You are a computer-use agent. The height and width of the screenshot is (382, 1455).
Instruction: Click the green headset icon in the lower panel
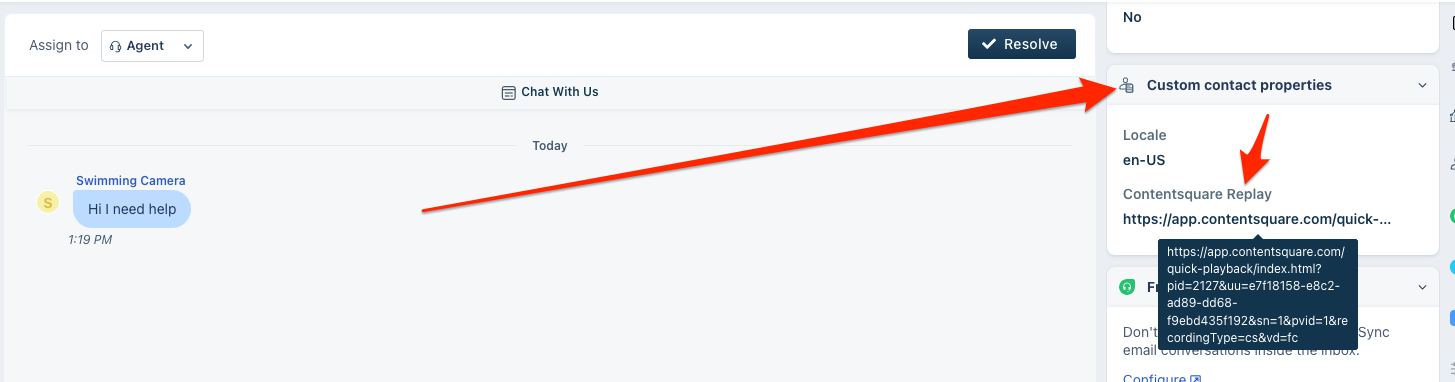[x=1127, y=287]
